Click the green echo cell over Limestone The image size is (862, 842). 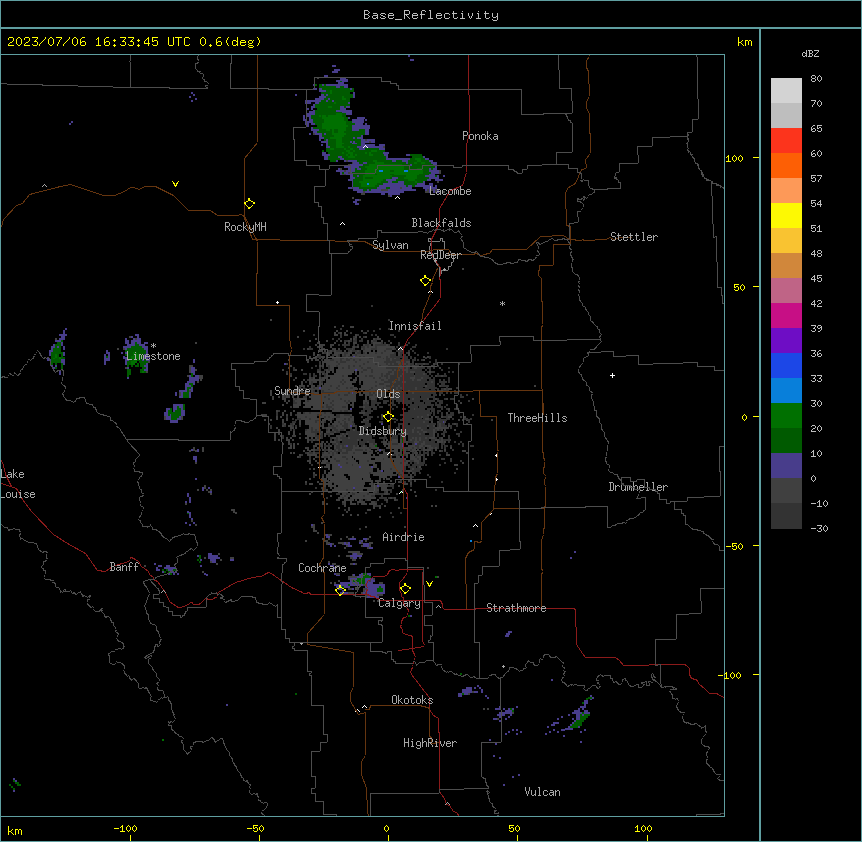(x=135, y=354)
